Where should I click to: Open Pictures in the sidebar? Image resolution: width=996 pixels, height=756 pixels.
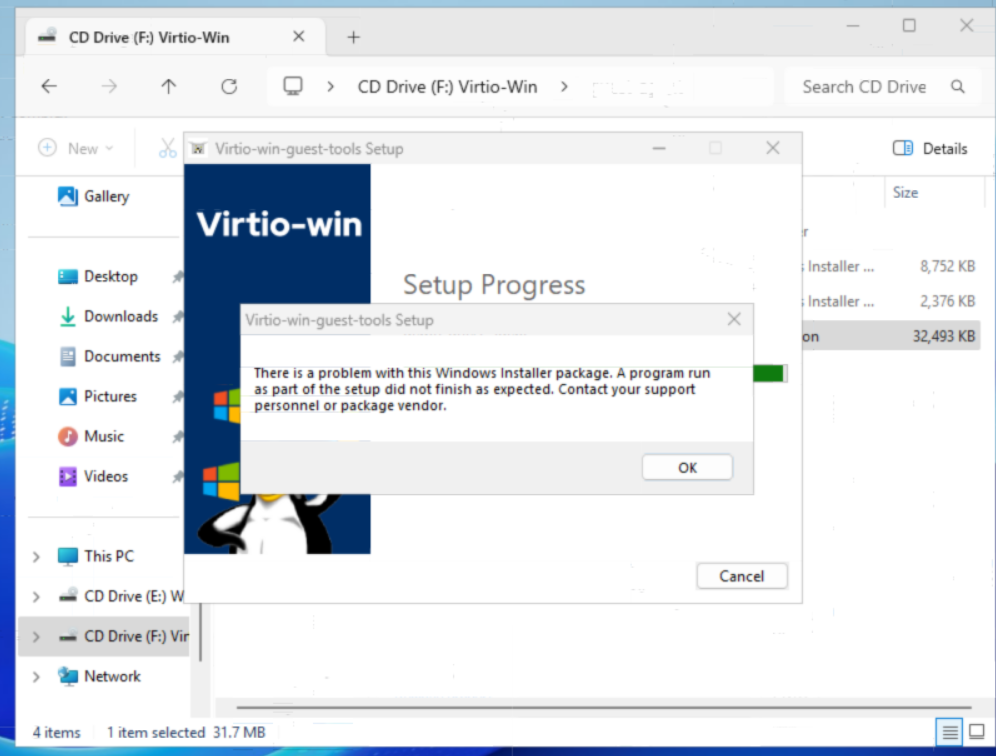(x=98, y=396)
